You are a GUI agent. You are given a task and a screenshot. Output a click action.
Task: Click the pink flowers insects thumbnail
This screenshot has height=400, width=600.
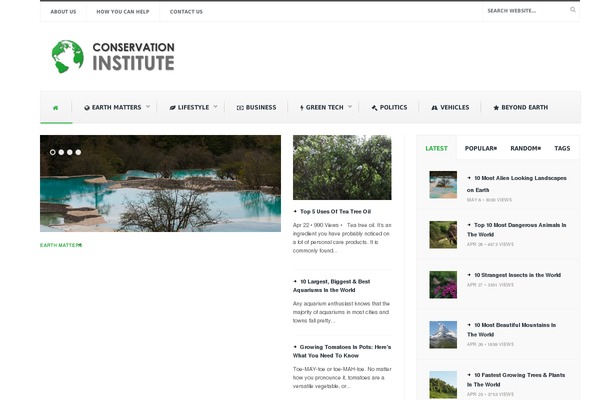[x=443, y=285]
